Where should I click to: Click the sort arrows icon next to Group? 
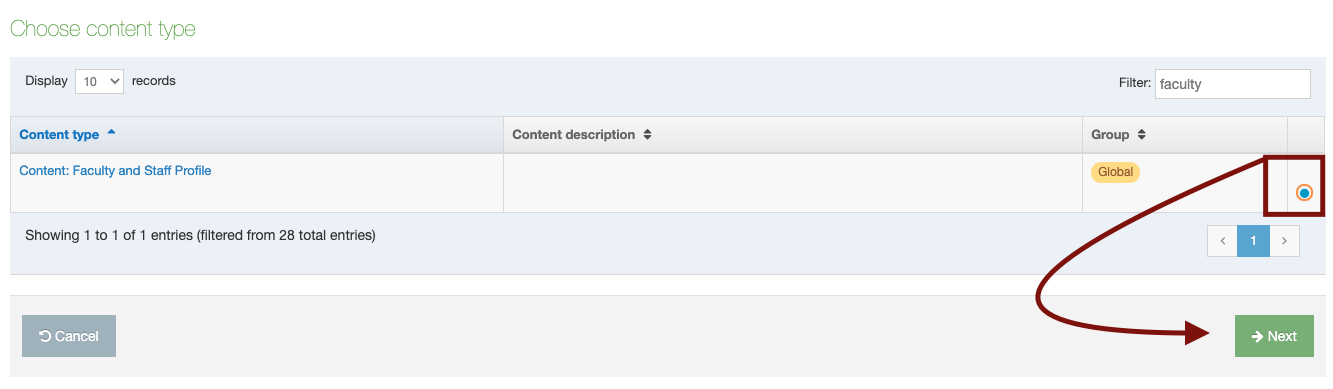click(1141, 135)
